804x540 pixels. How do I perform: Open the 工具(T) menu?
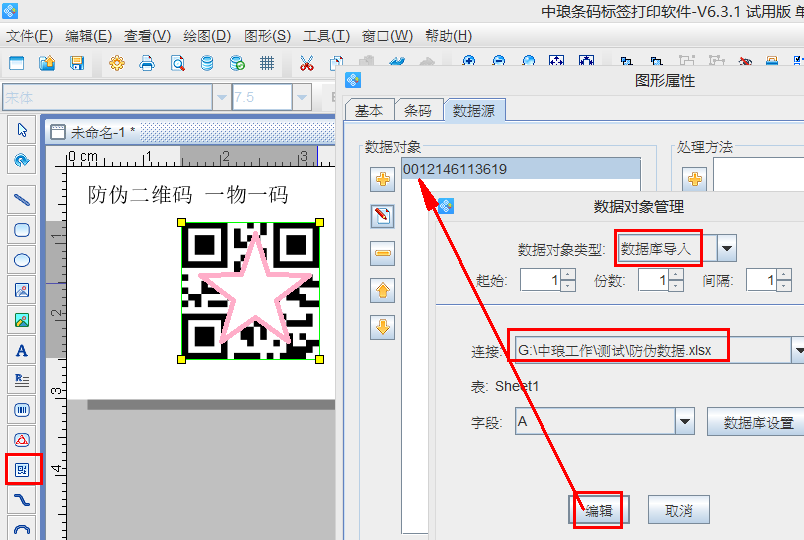[x=327, y=36]
